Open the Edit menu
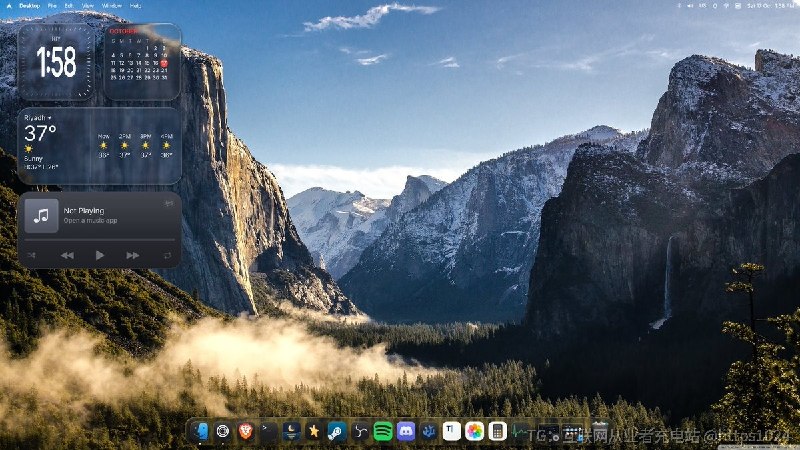 tap(68, 6)
